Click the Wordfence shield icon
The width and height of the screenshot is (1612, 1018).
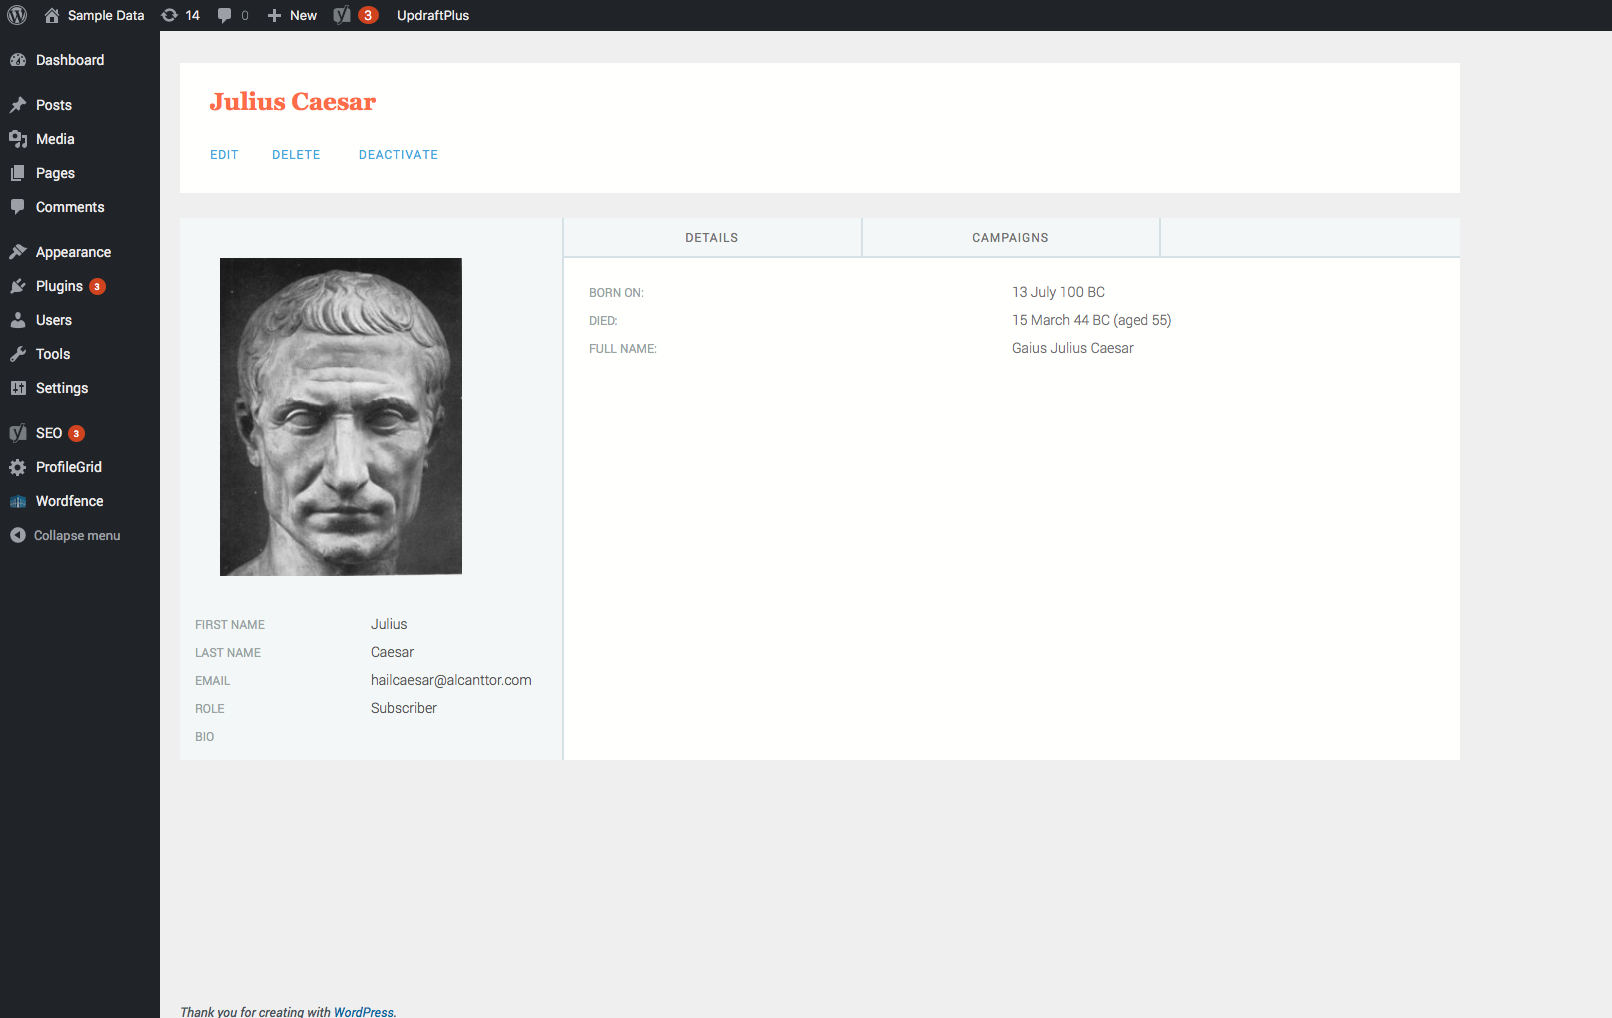coord(18,501)
